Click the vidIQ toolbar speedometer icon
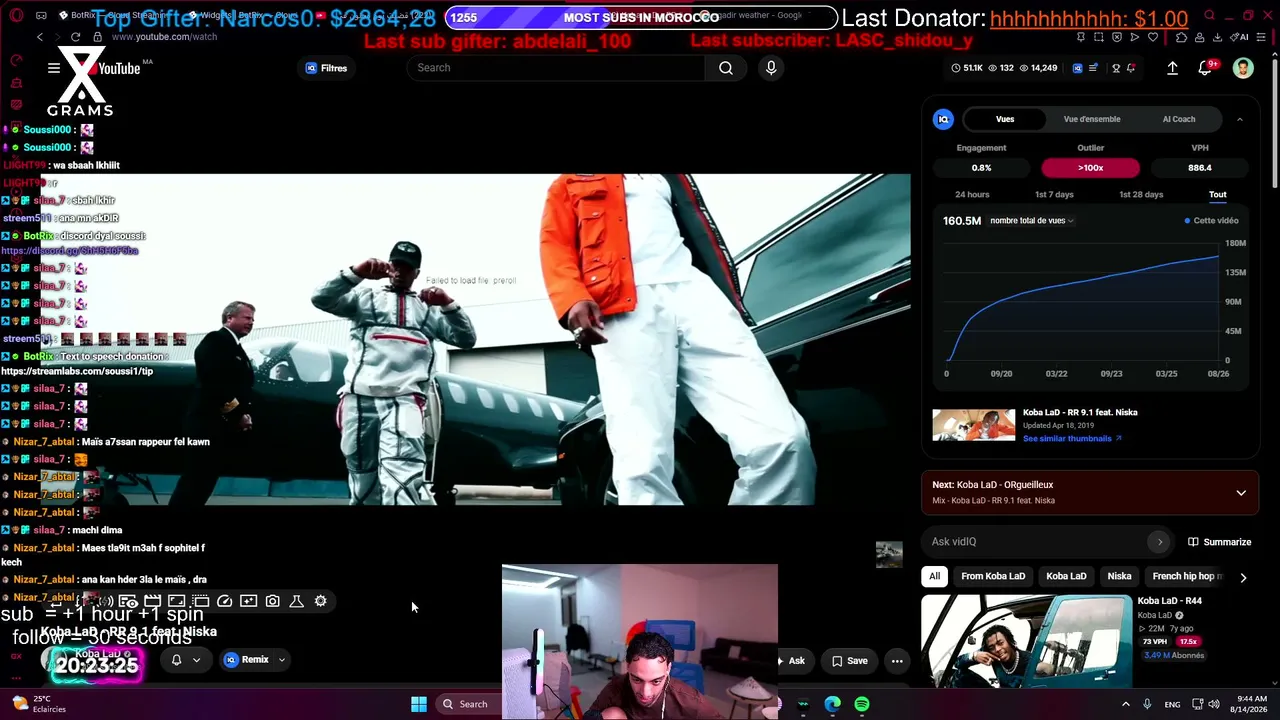1280x720 pixels. 224,601
